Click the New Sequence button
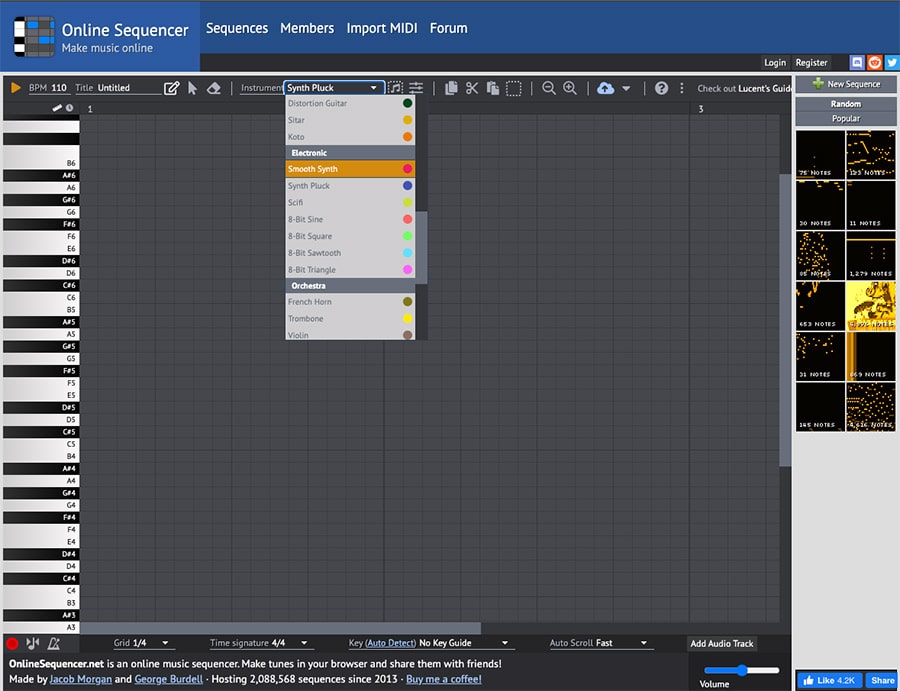This screenshot has height=691, width=900. point(846,84)
